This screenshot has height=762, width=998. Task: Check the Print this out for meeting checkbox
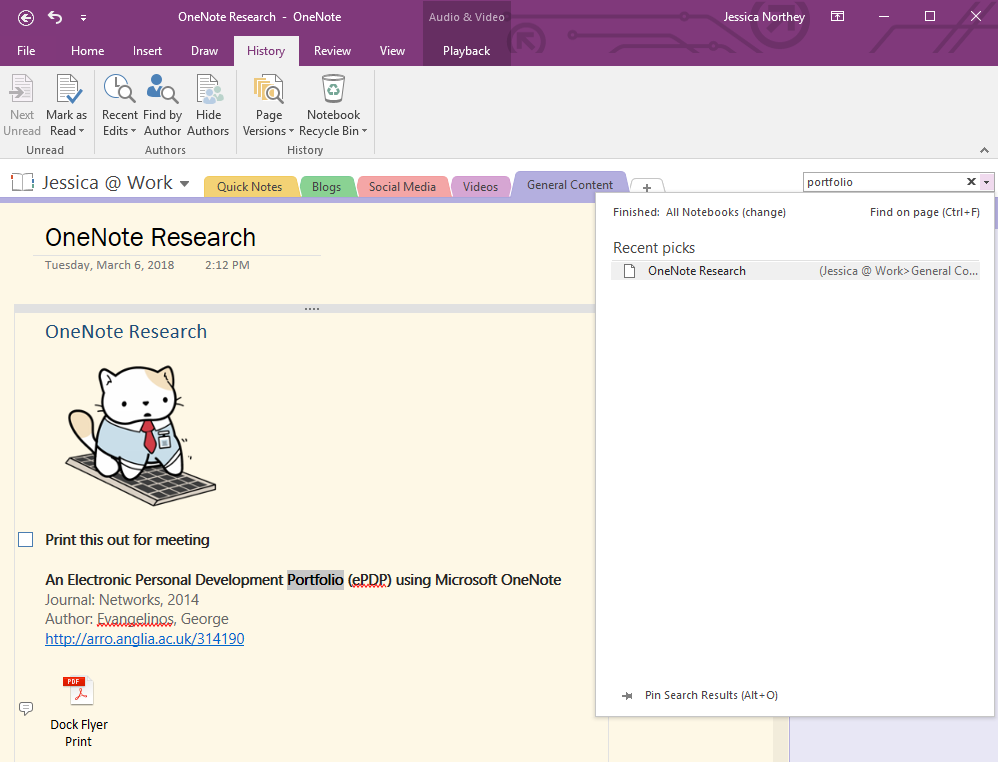point(24,539)
